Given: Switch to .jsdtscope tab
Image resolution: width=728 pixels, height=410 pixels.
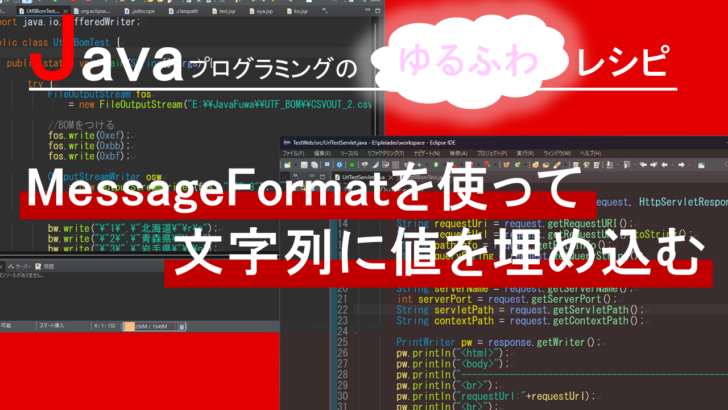Looking at the screenshot, I should tap(140, 11).
